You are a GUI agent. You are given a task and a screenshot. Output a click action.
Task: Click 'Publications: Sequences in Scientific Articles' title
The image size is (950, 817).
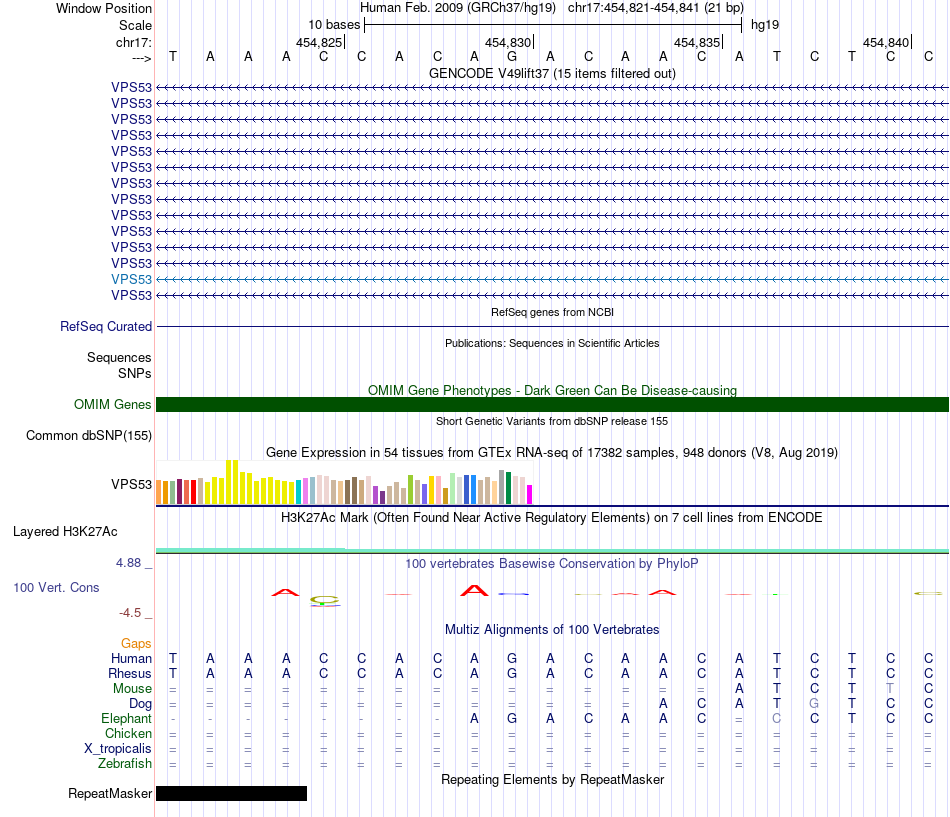[552, 343]
